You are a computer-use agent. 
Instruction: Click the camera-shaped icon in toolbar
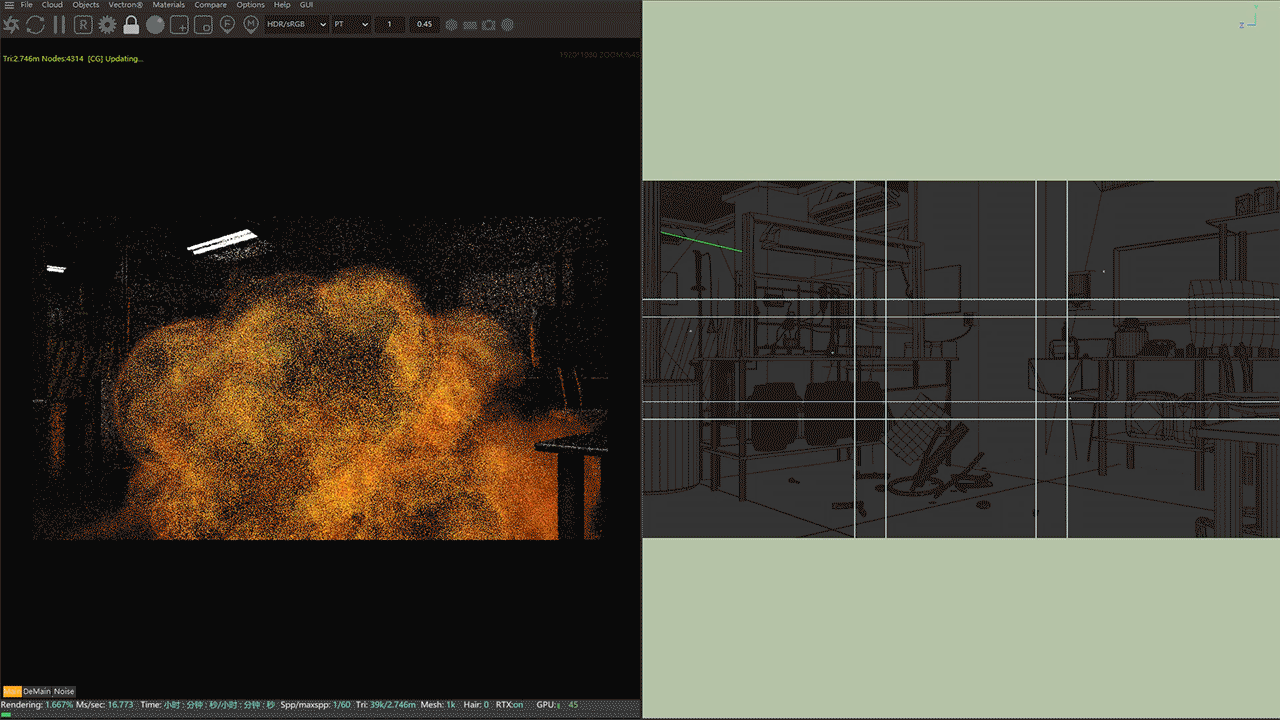(489, 24)
